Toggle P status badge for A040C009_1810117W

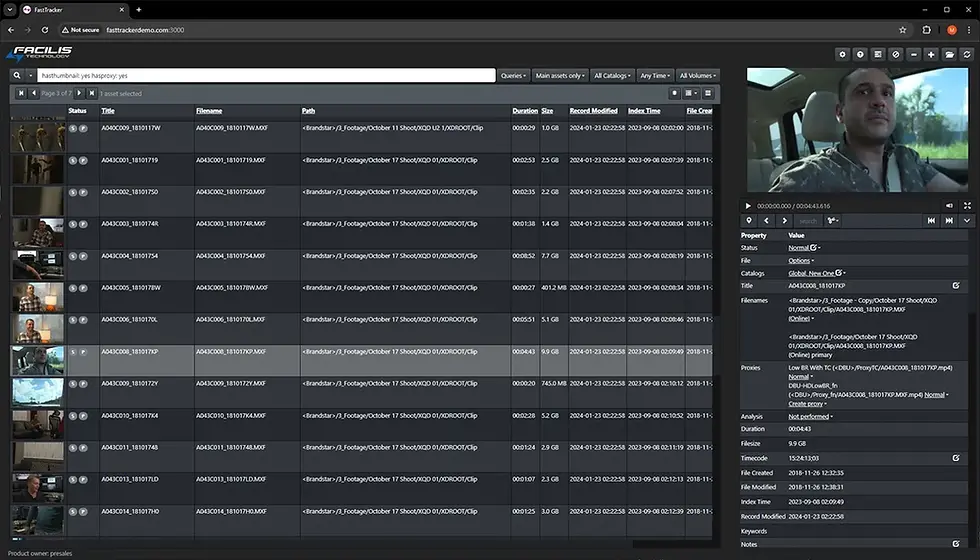pyautogui.click(x=83, y=128)
